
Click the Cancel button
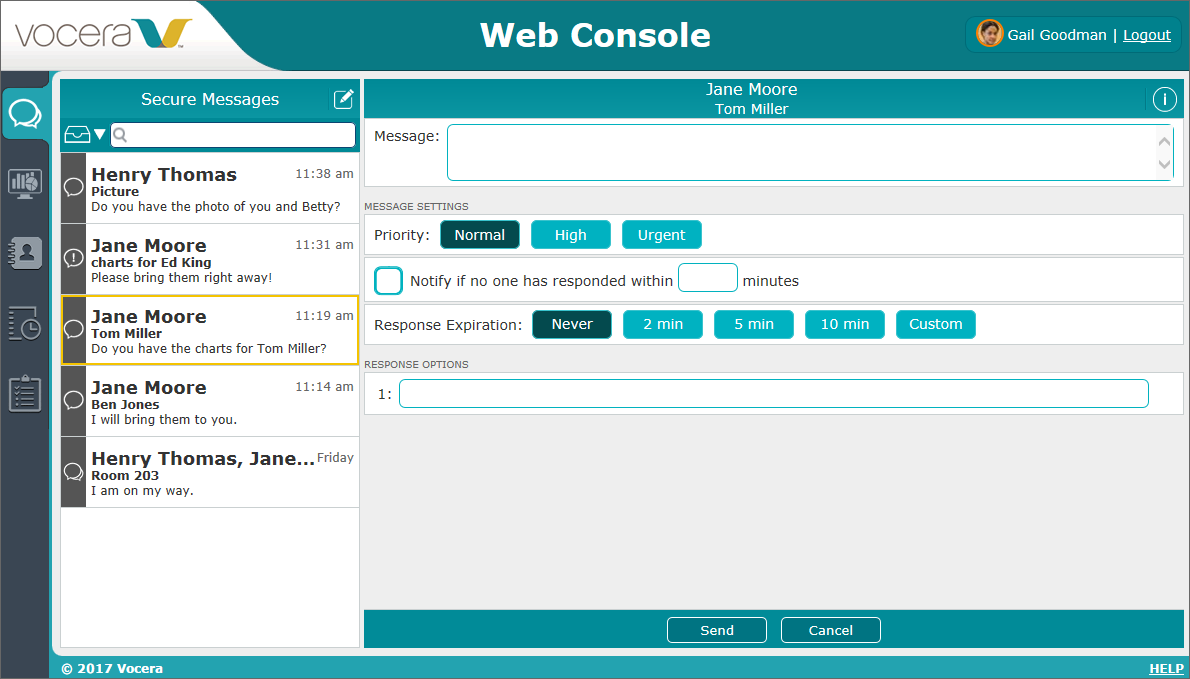(x=831, y=630)
